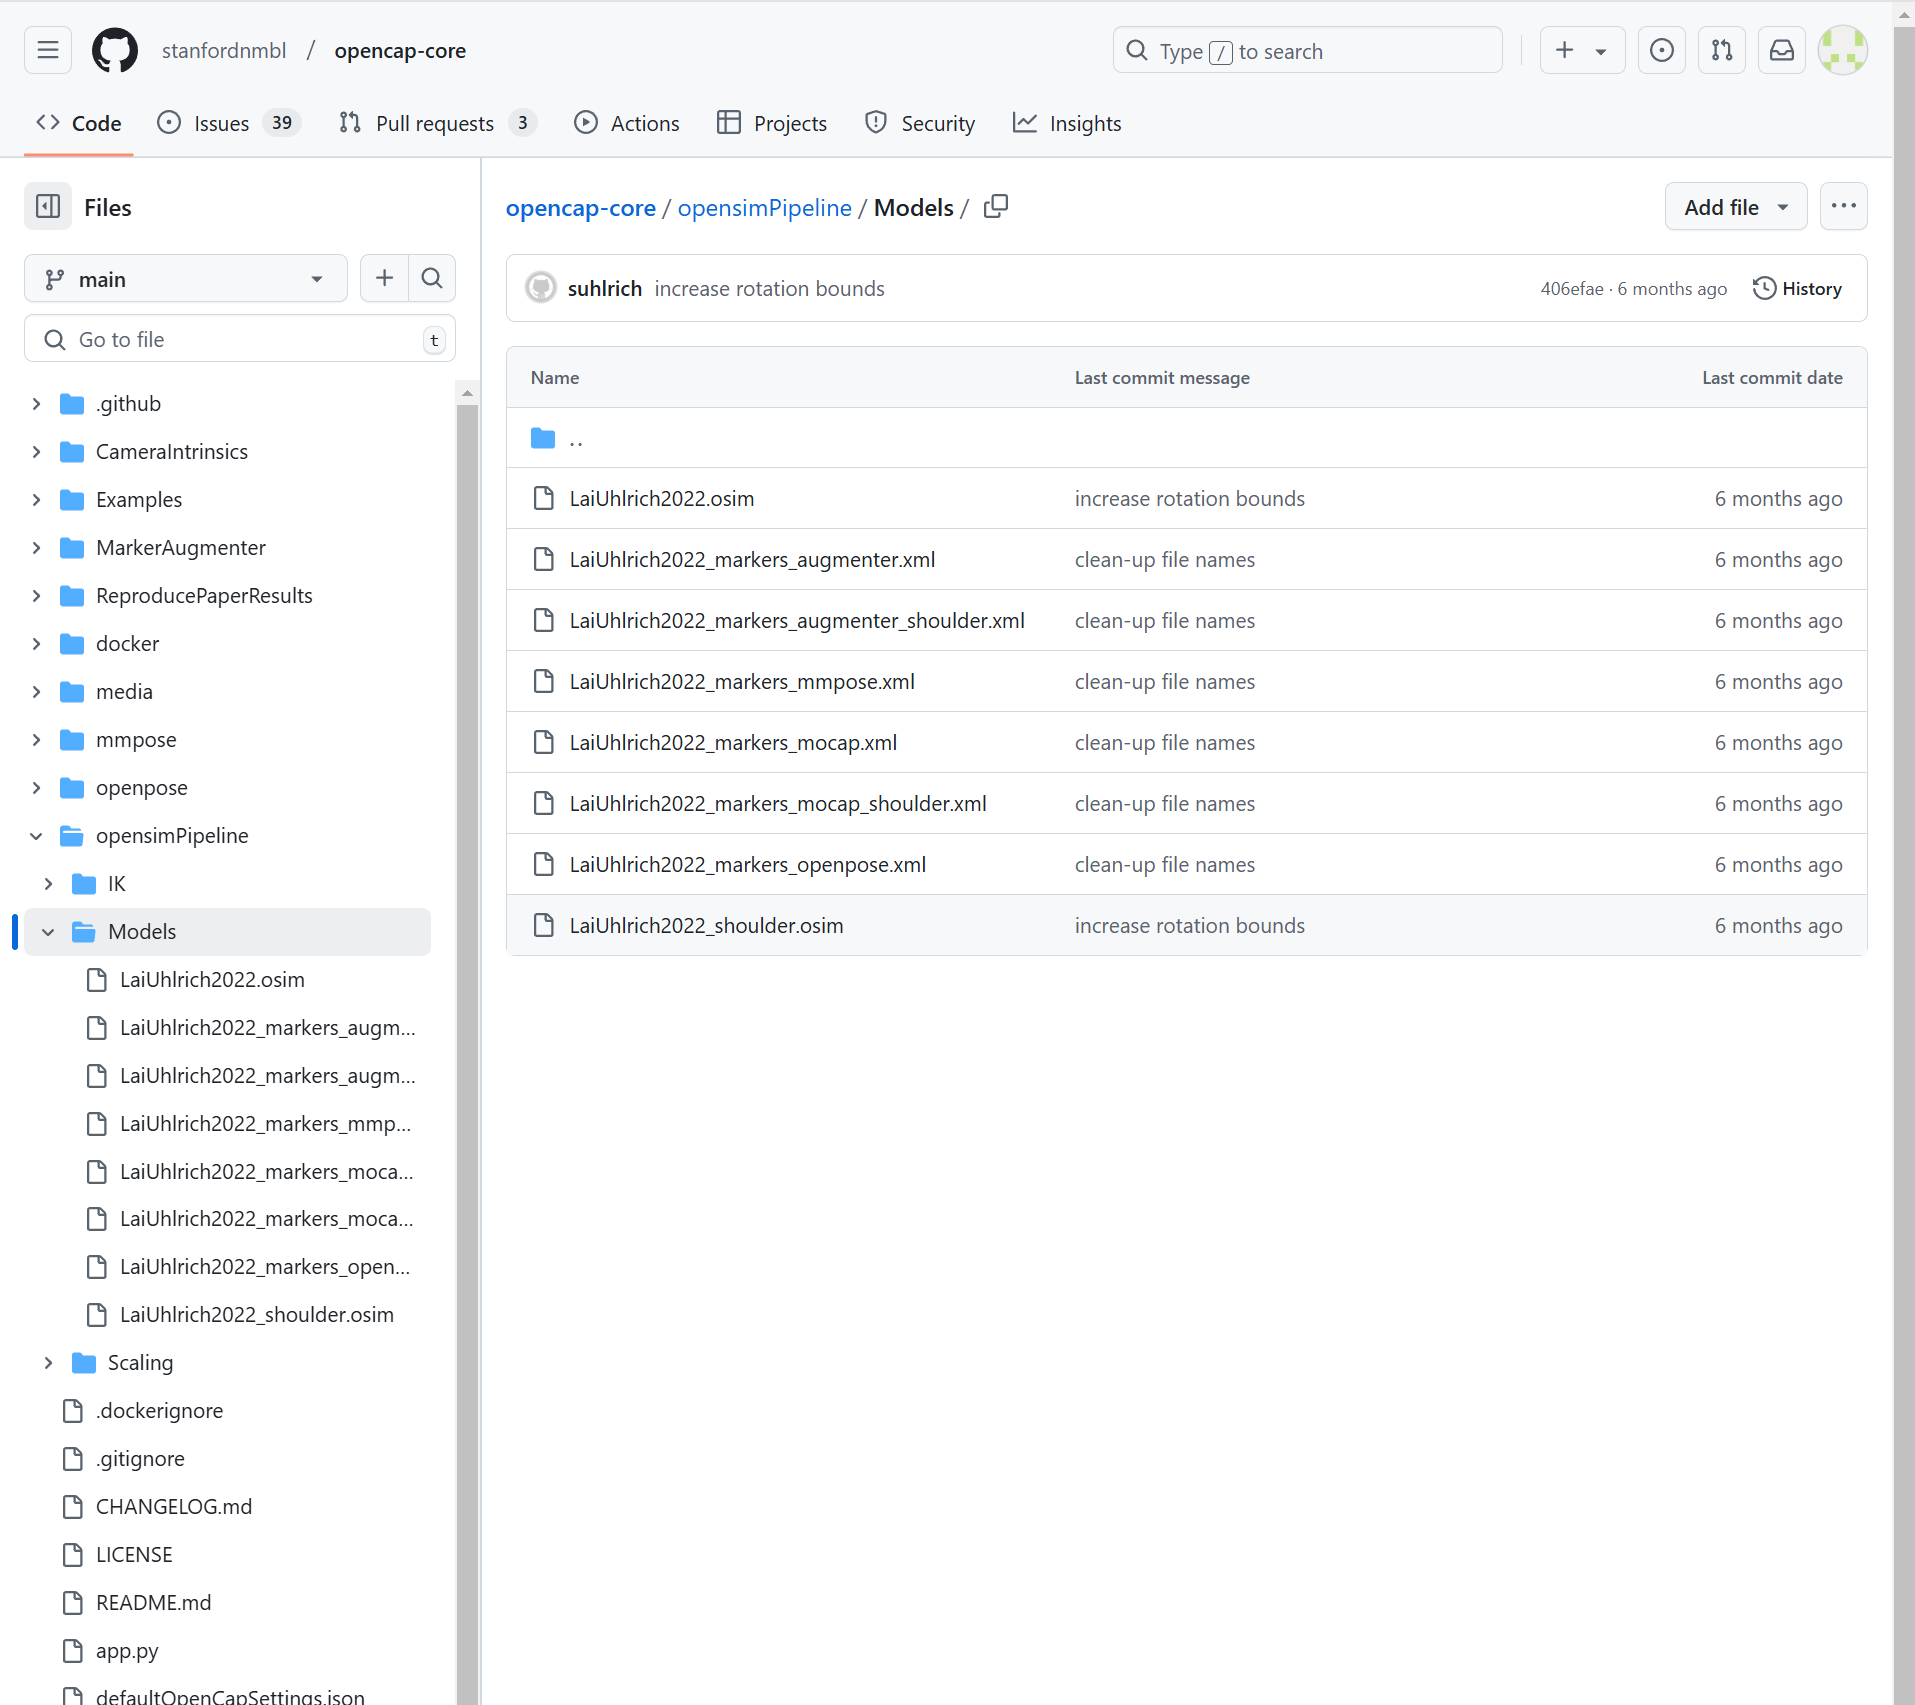Click suhlrich's avatar in the commit bar
1915x1705 pixels.
[x=541, y=288]
